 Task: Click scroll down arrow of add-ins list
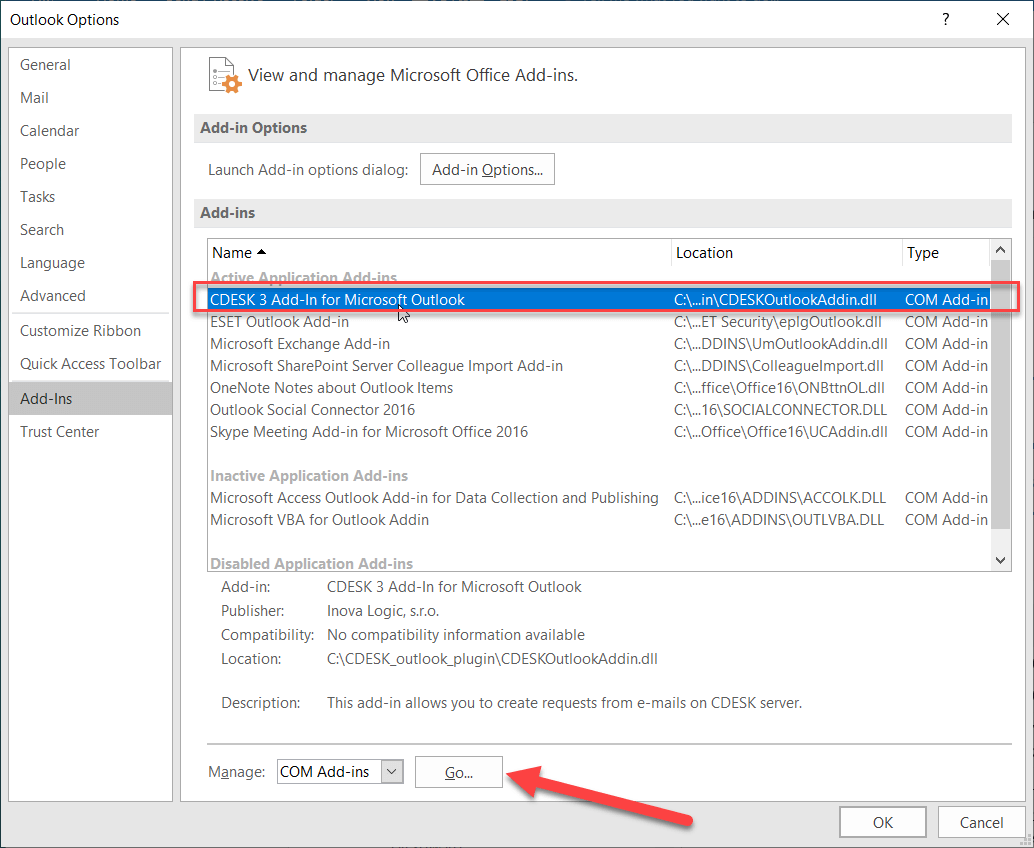1000,560
